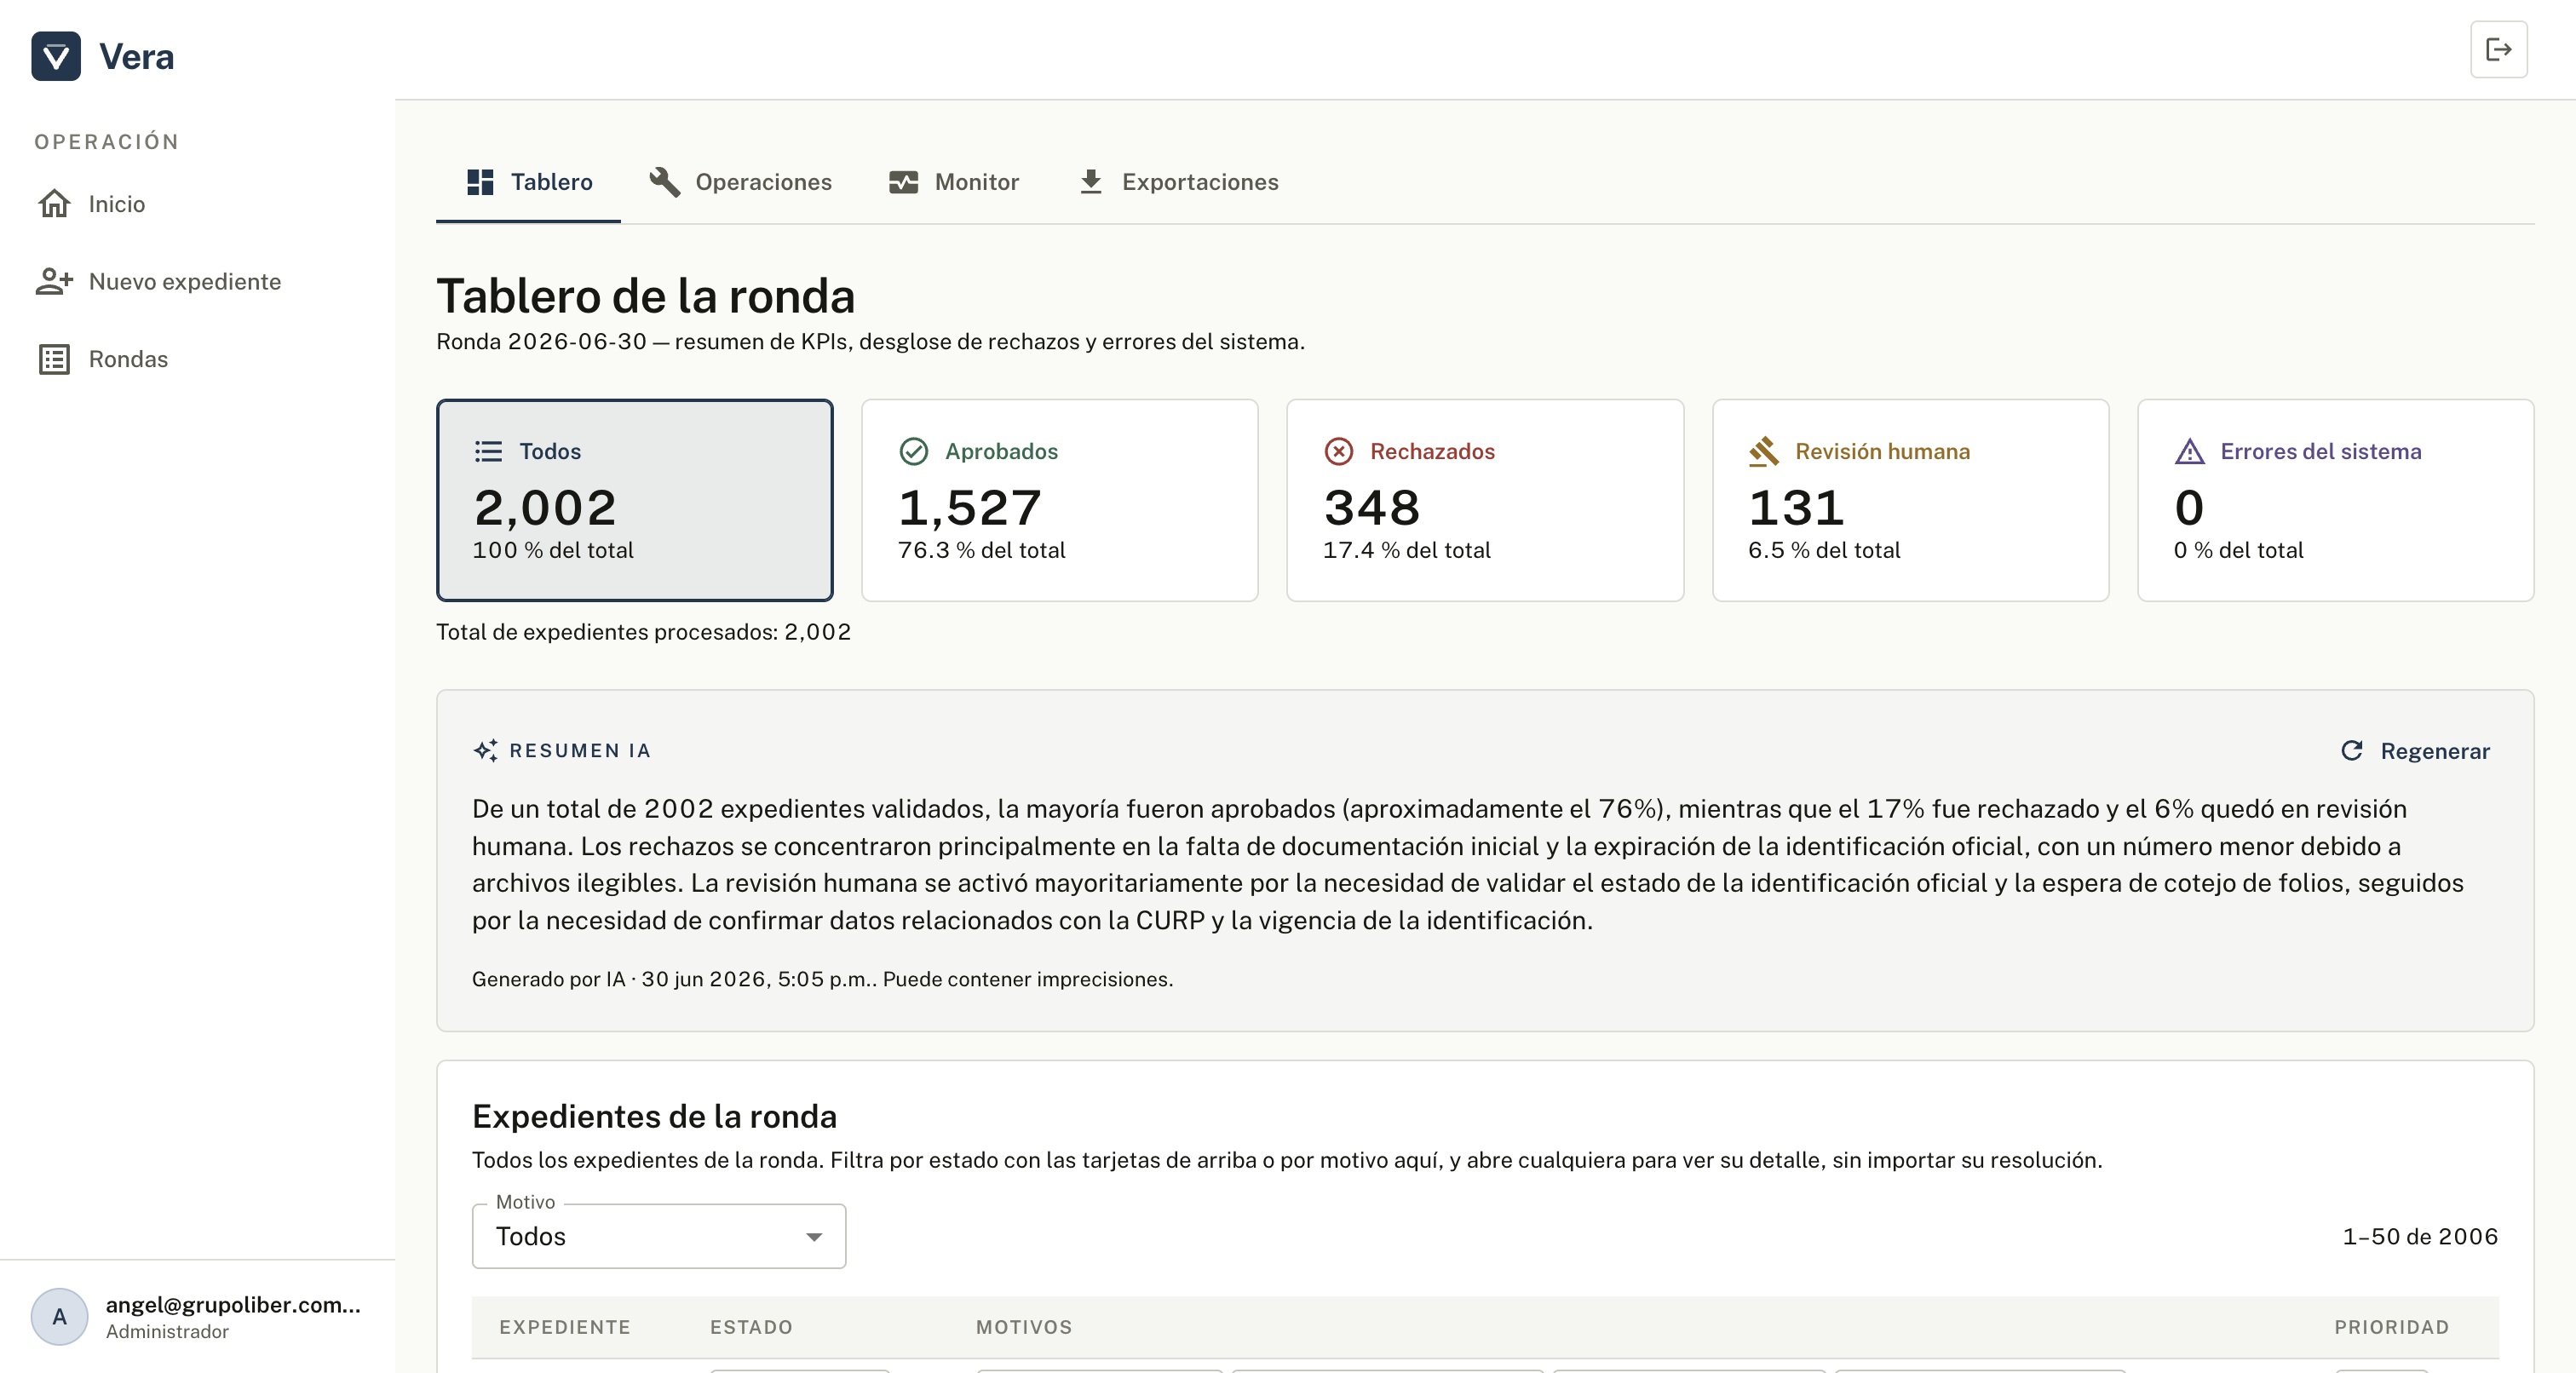Image resolution: width=2576 pixels, height=1373 pixels.
Task: Click the Regenerar button label
Action: pyautogui.click(x=2434, y=751)
